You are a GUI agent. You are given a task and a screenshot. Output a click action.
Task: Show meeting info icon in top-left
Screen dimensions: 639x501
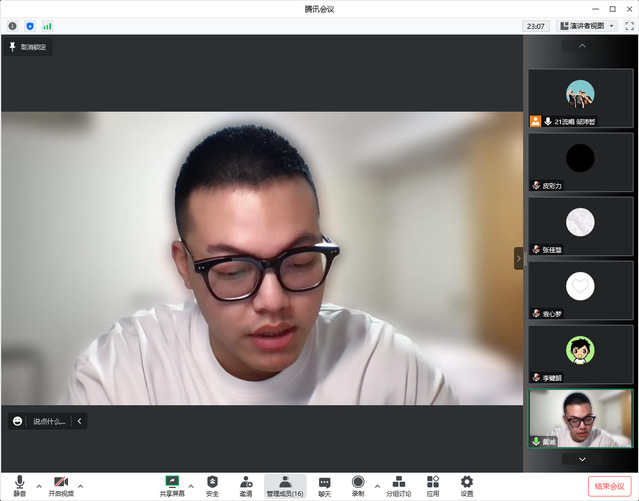(13, 26)
